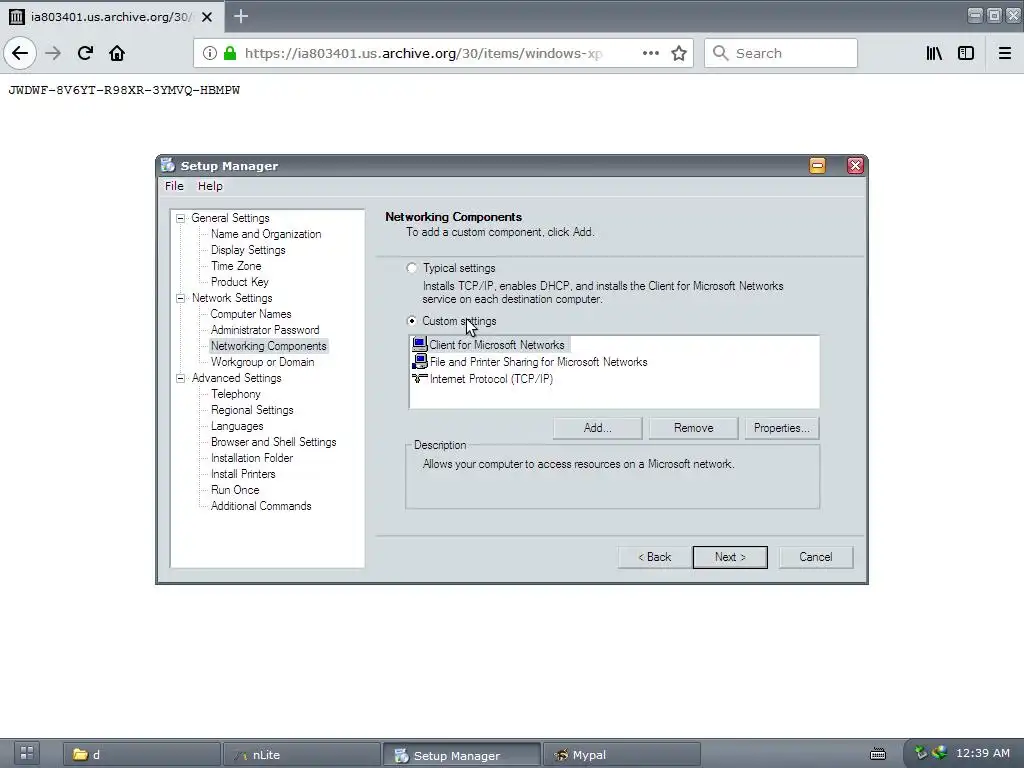Collapse the General Settings tree node

(x=180, y=218)
